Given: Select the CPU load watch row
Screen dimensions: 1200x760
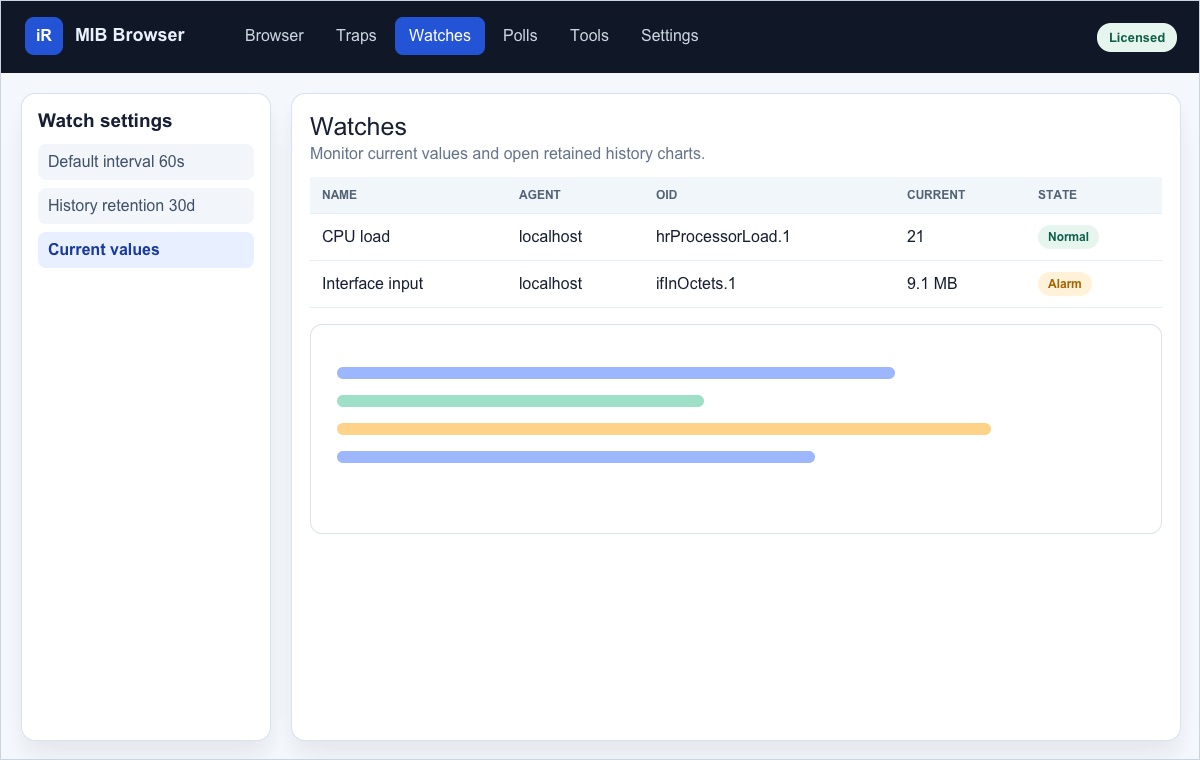Looking at the screenshot, I should (x=736, y=237).
